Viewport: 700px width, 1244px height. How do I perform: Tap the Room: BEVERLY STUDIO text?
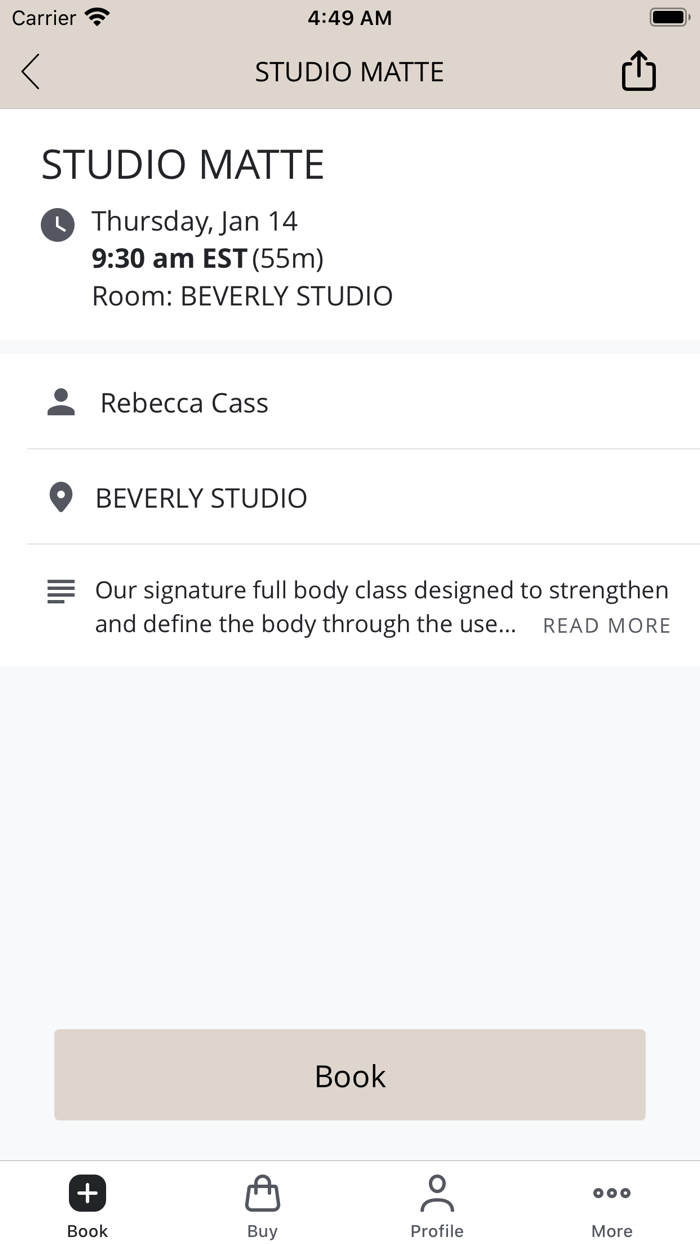click(x=242, y=296)
